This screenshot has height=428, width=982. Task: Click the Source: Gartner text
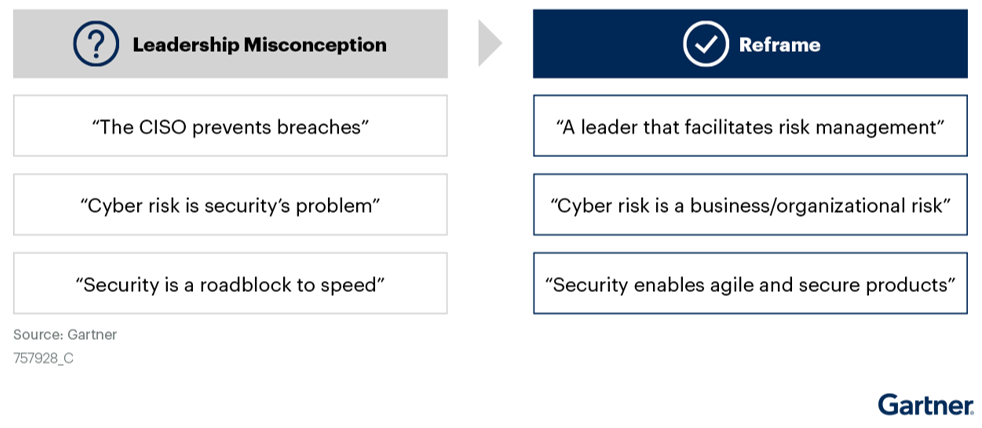click(65, 335)
